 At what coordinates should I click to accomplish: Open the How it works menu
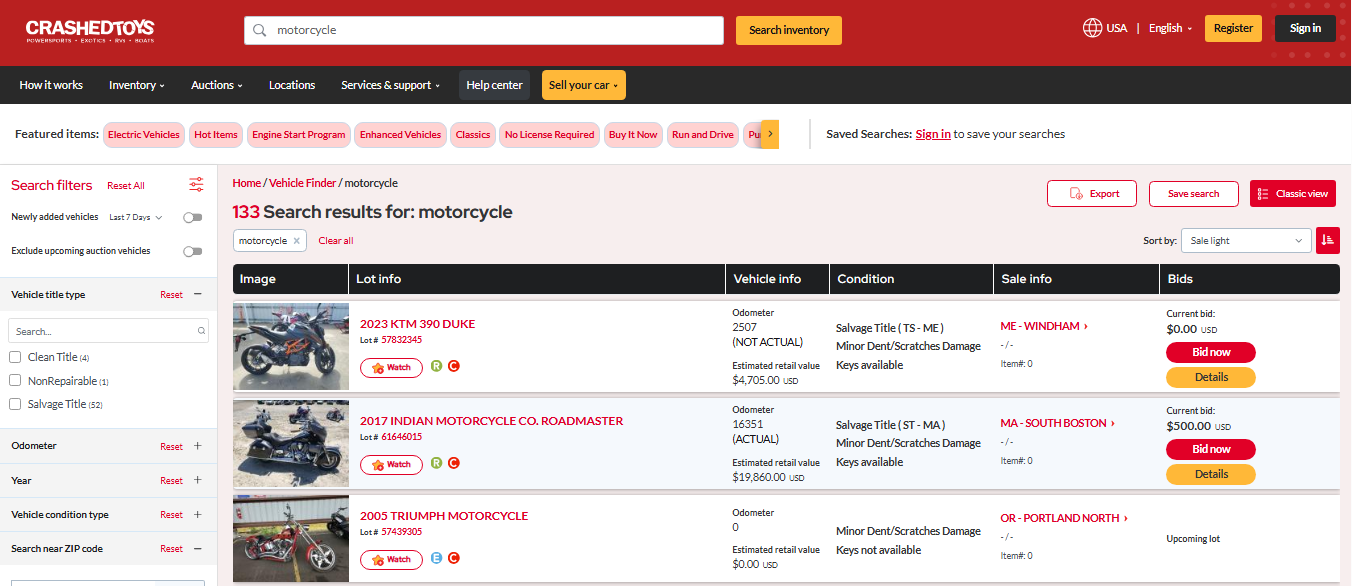click(51, 85)
